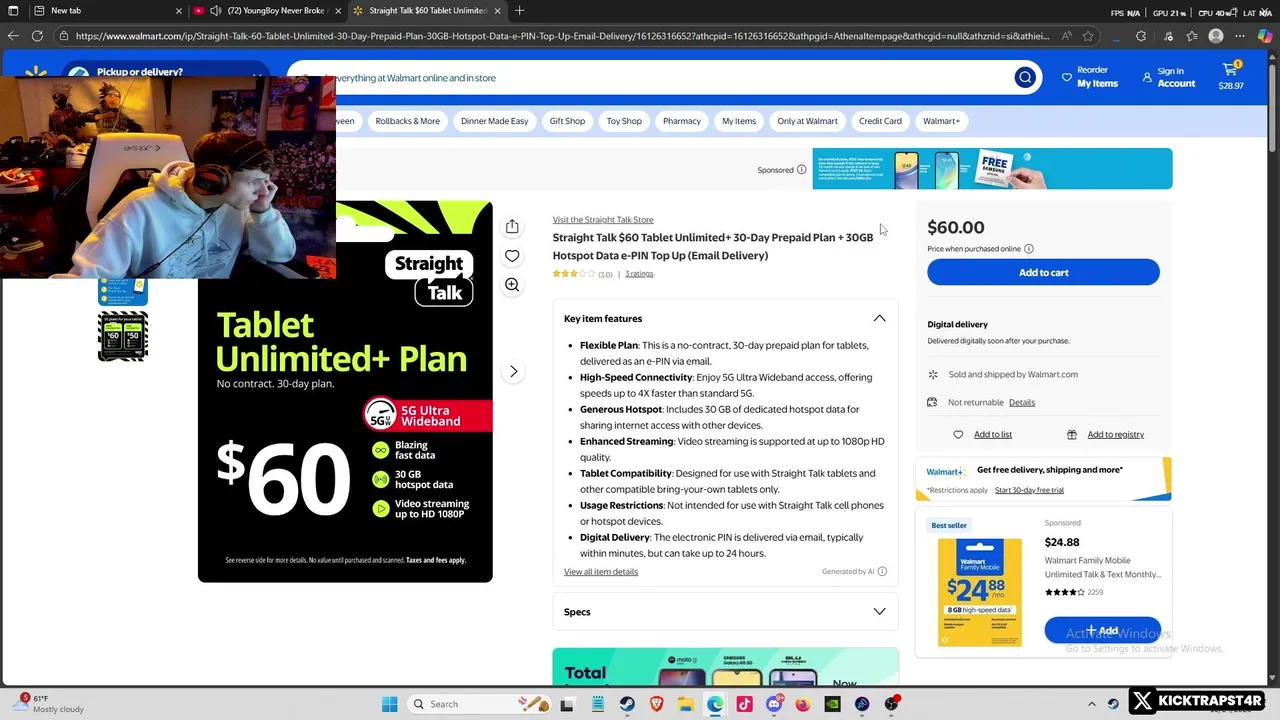This screenshot has width=1280, height=720.
Task: Open the NVIDIA app from the taskbar
Action: (832, 704)
